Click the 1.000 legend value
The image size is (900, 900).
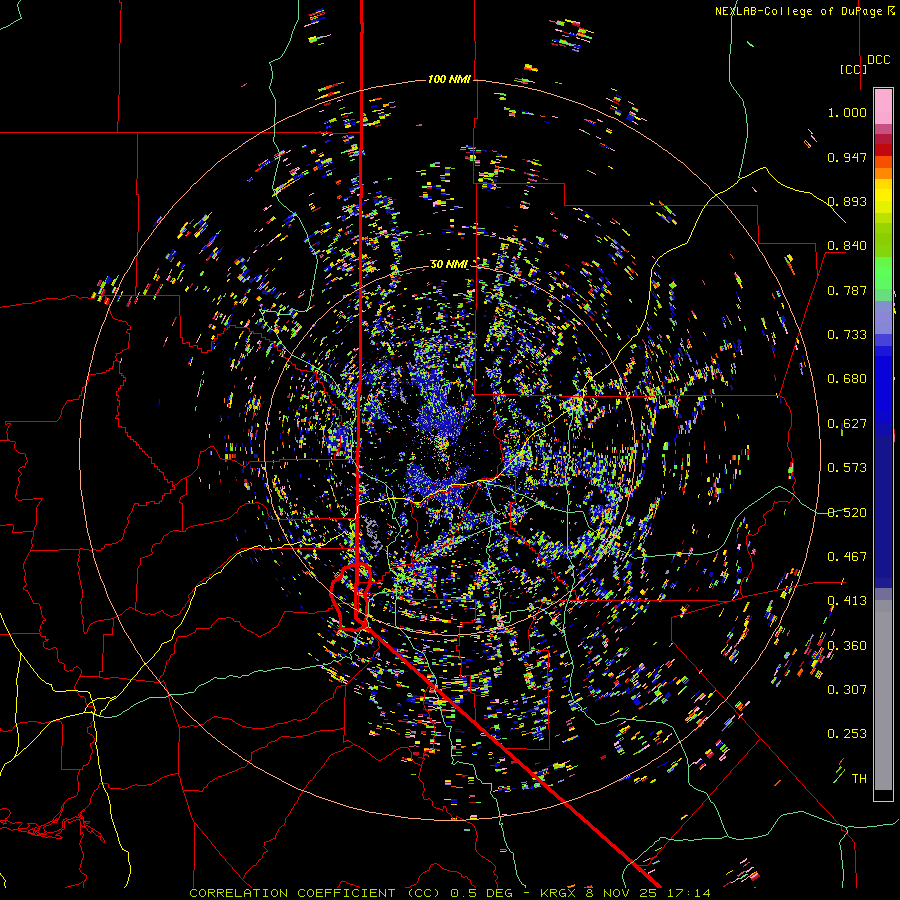point(847,112)
